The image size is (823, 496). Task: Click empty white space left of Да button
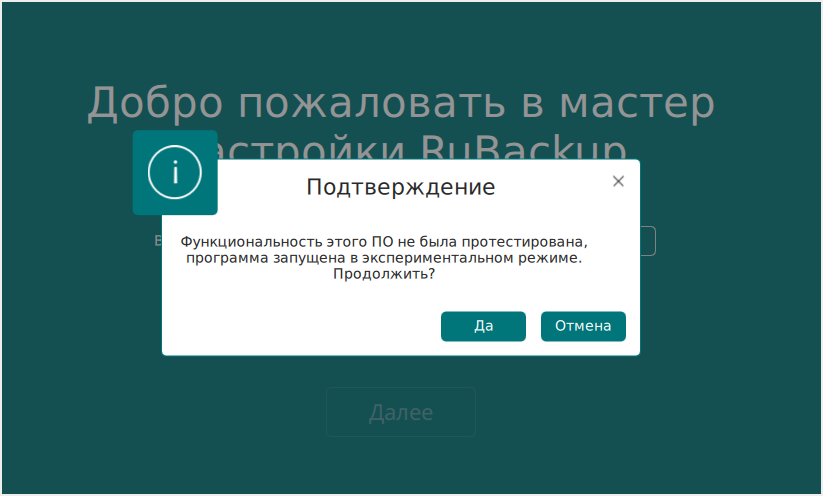[300, 327]
